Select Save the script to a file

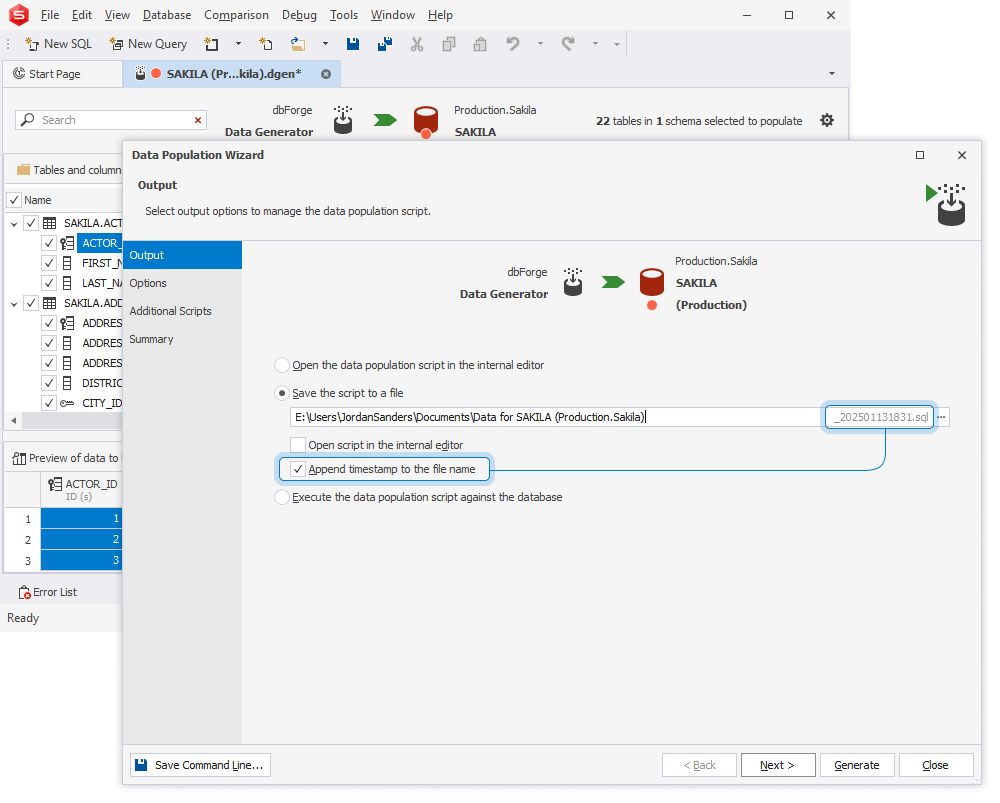click(x=281, y=394)
